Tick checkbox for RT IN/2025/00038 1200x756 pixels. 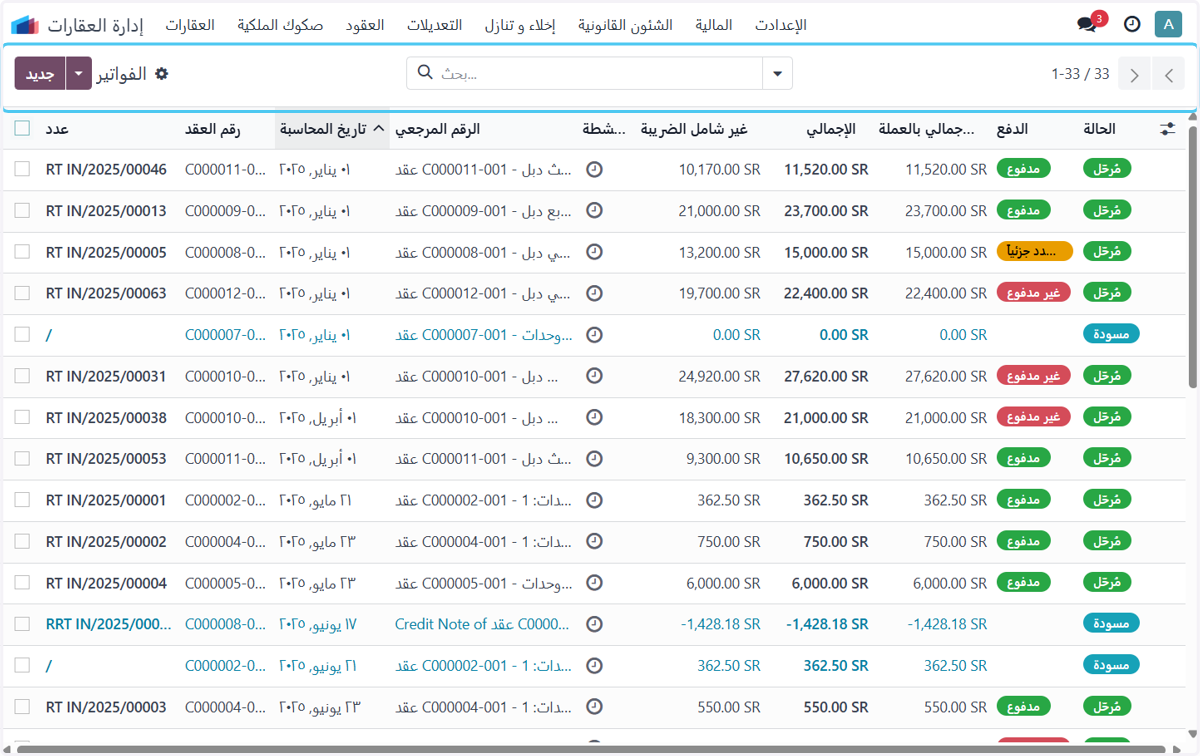[x=22, y=418]
